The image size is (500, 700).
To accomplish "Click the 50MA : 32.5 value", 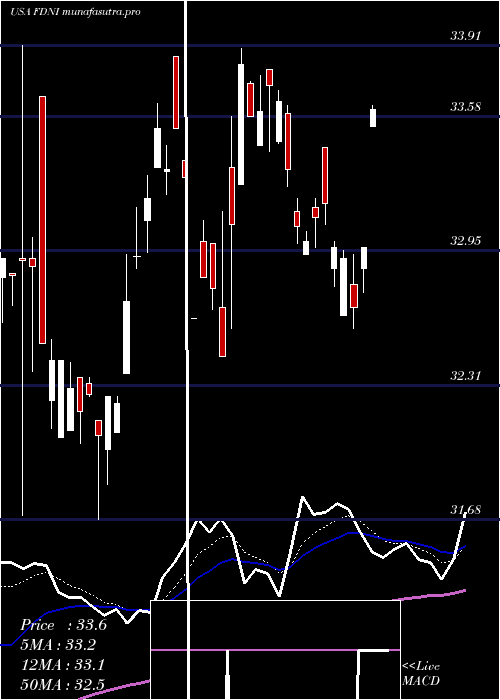I will point(64,685).
